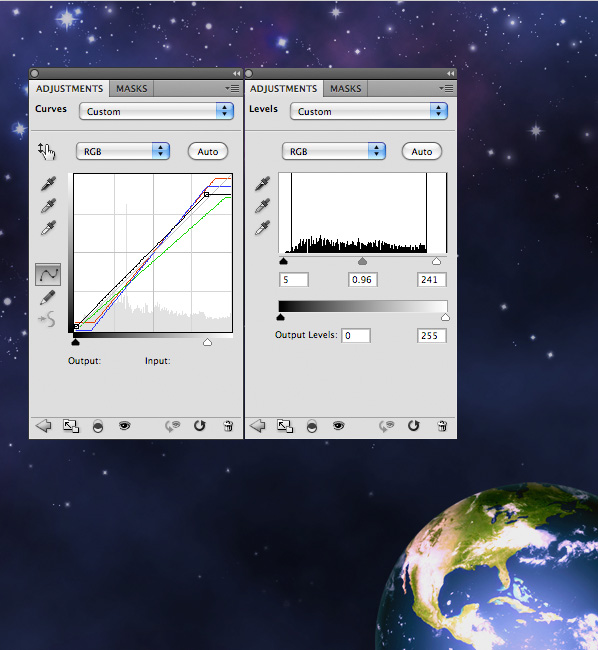Select the upper-right curve control point

206,194
